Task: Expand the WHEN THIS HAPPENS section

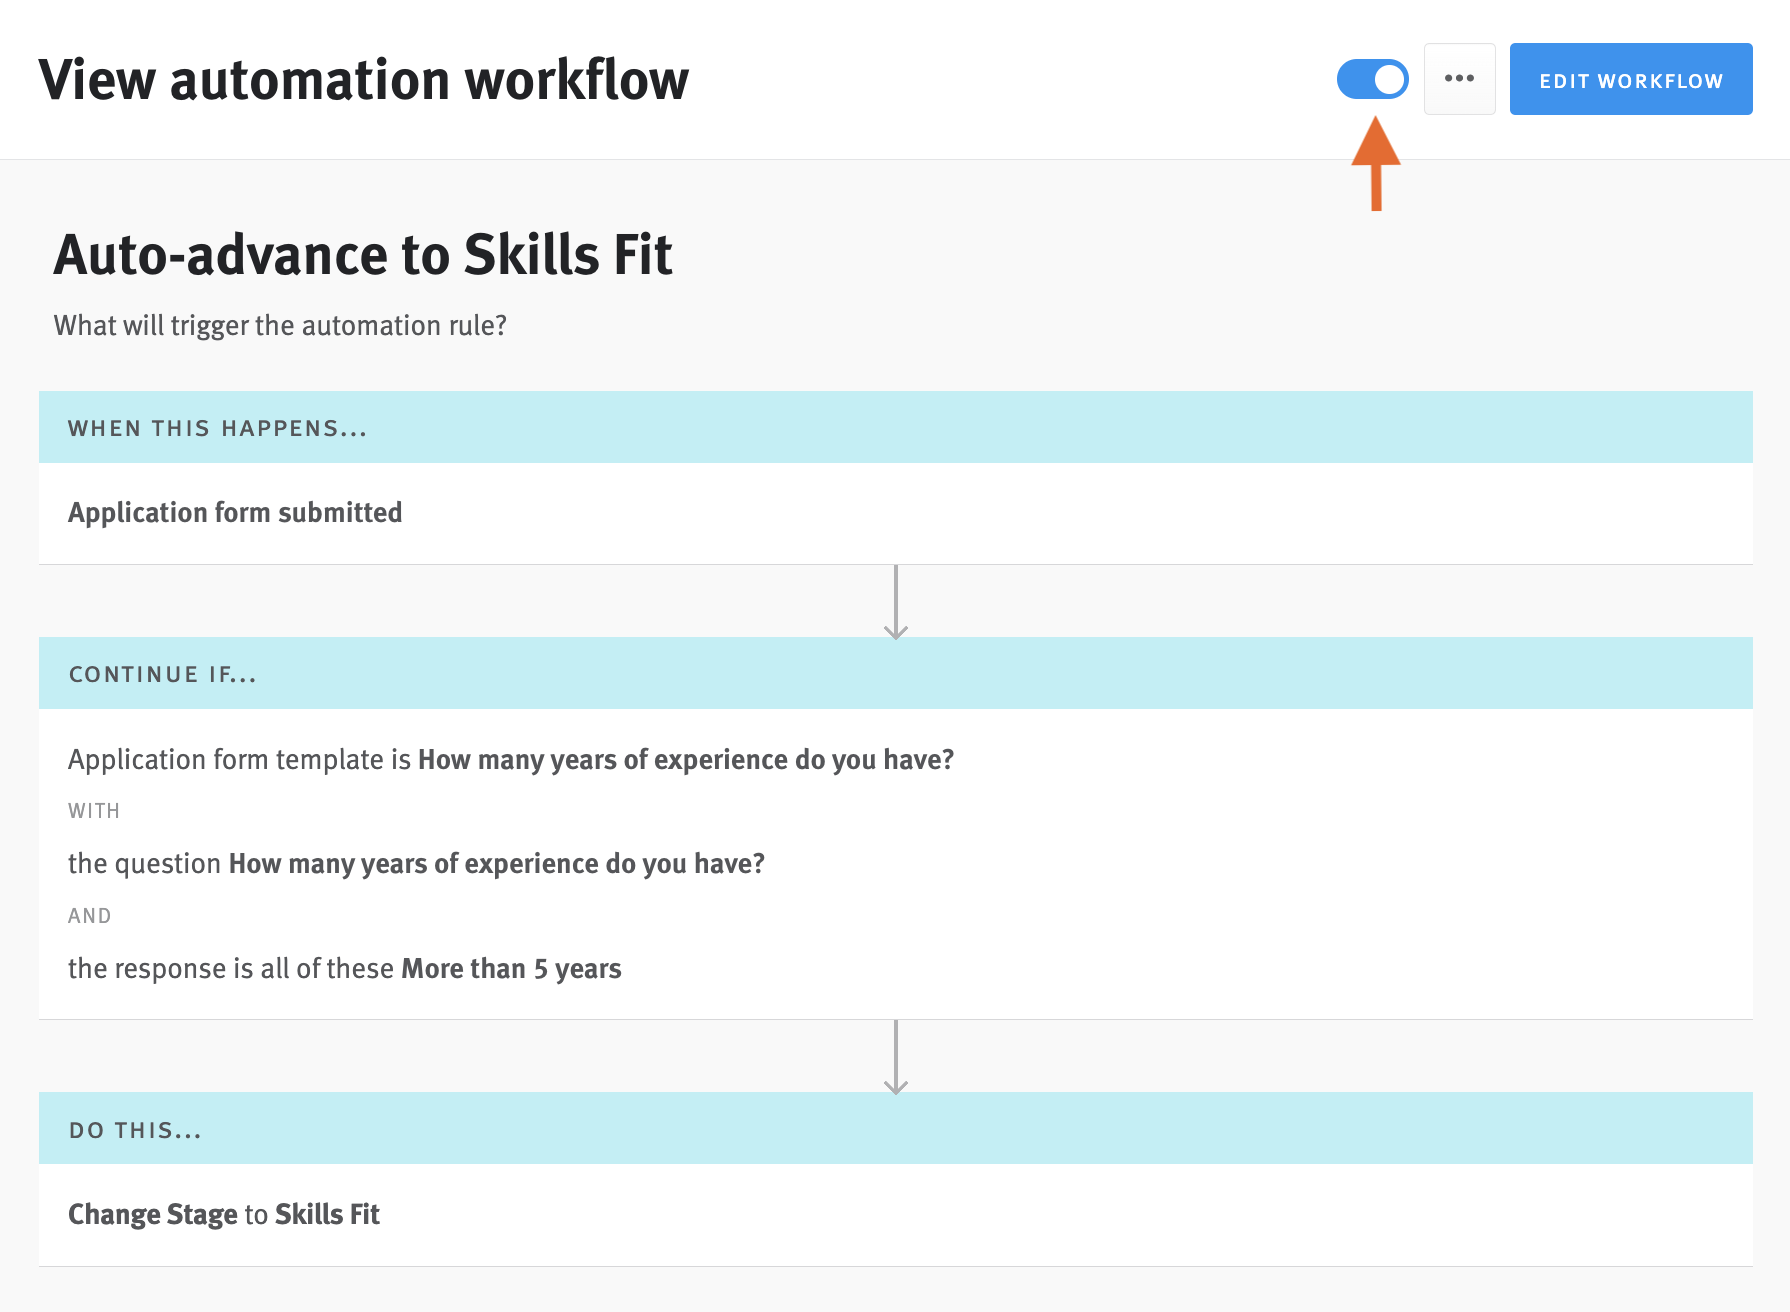Action: point(216,427)
